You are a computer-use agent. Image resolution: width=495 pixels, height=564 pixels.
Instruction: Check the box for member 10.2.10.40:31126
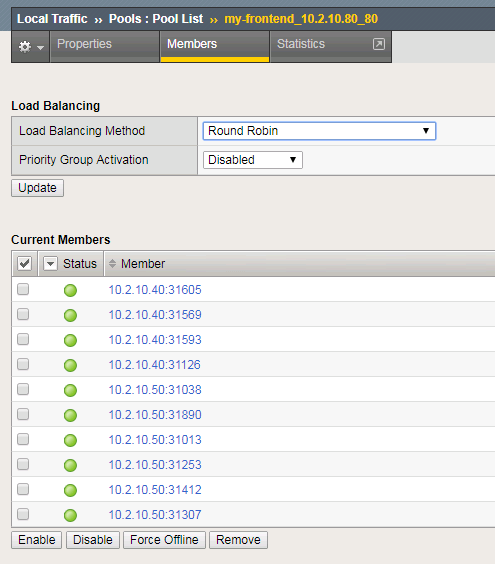[23, 364]
